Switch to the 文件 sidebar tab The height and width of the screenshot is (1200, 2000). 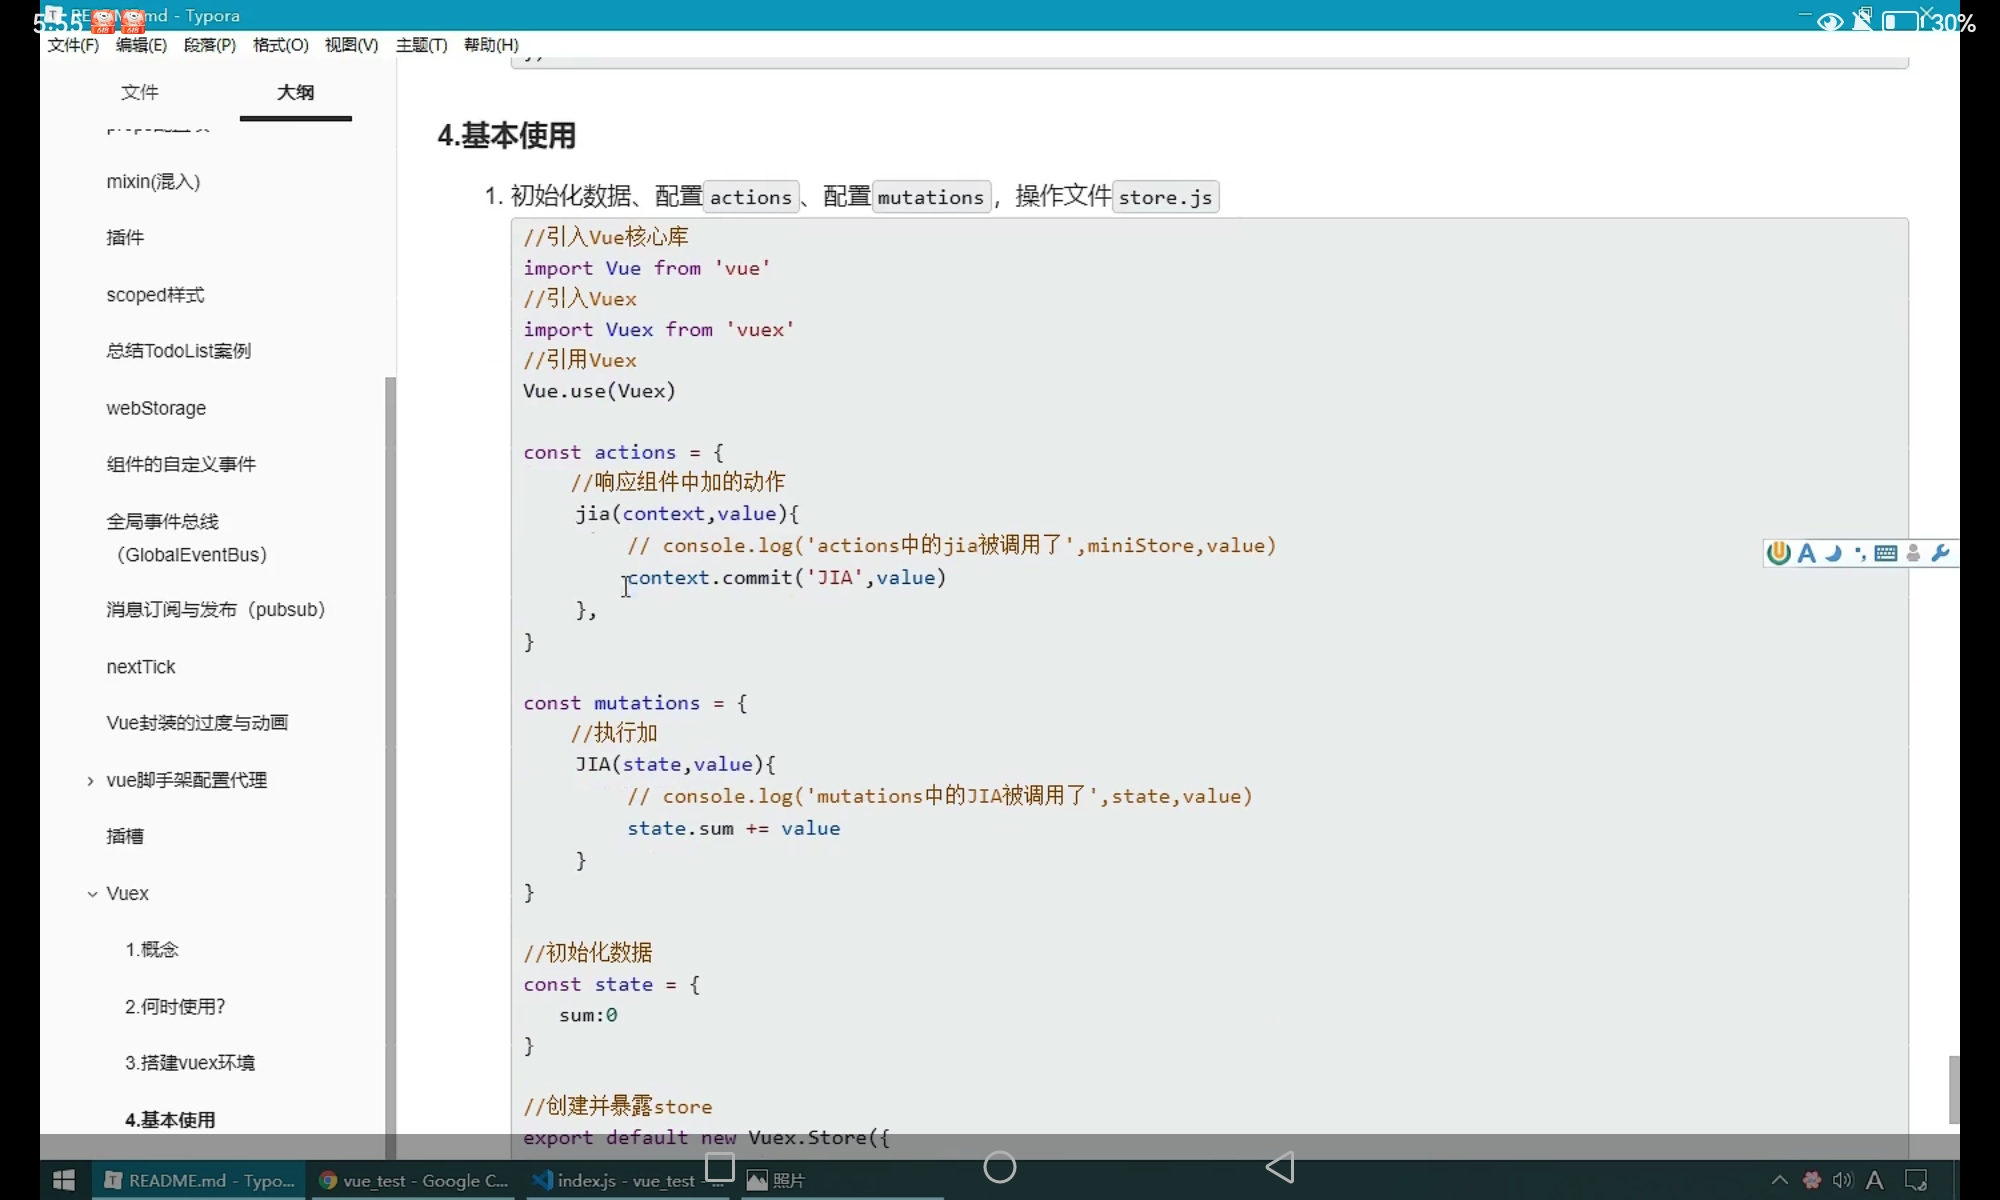[139, 92]
